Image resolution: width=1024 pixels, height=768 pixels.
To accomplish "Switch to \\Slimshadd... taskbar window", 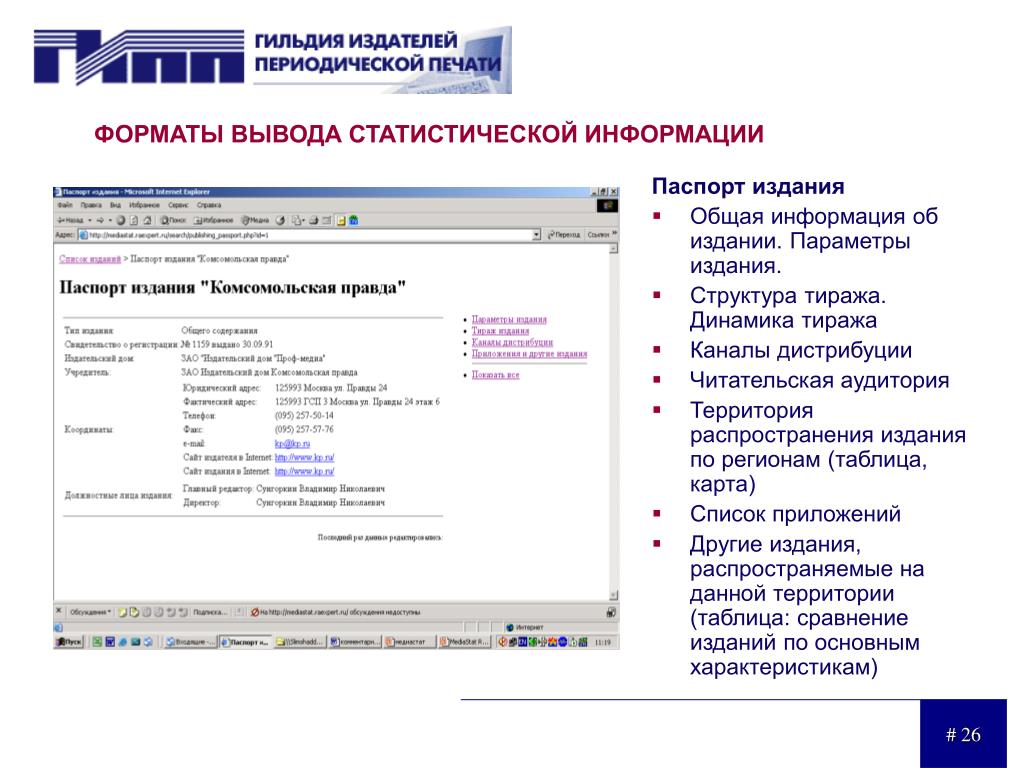I will point(299,642).
